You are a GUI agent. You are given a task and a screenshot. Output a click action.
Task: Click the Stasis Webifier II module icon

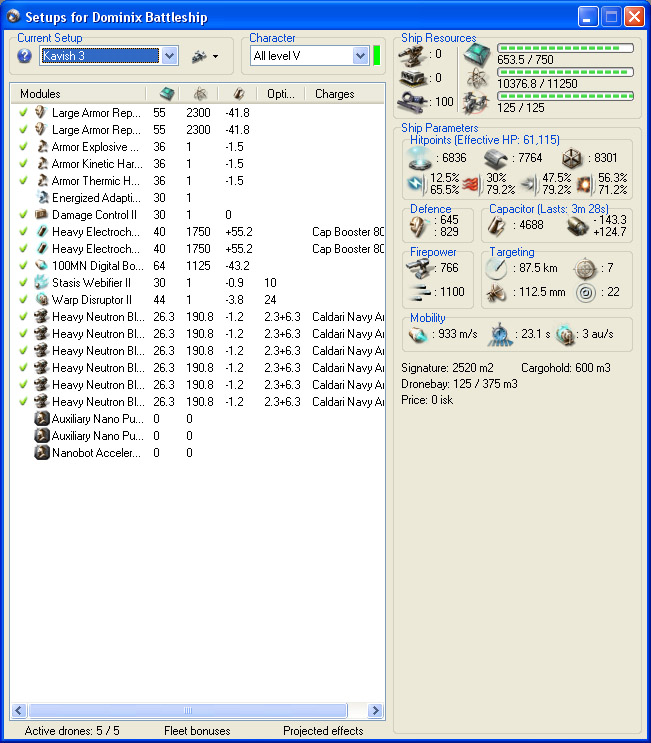(x=42, y=283)
